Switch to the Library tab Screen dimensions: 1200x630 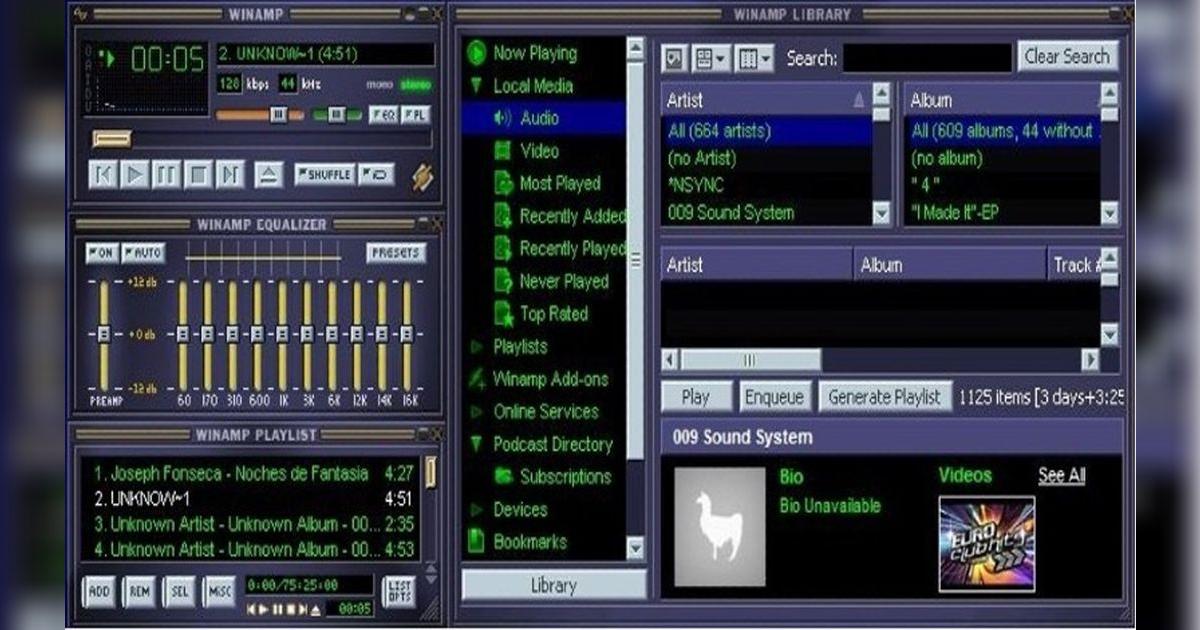click(553, 587)
